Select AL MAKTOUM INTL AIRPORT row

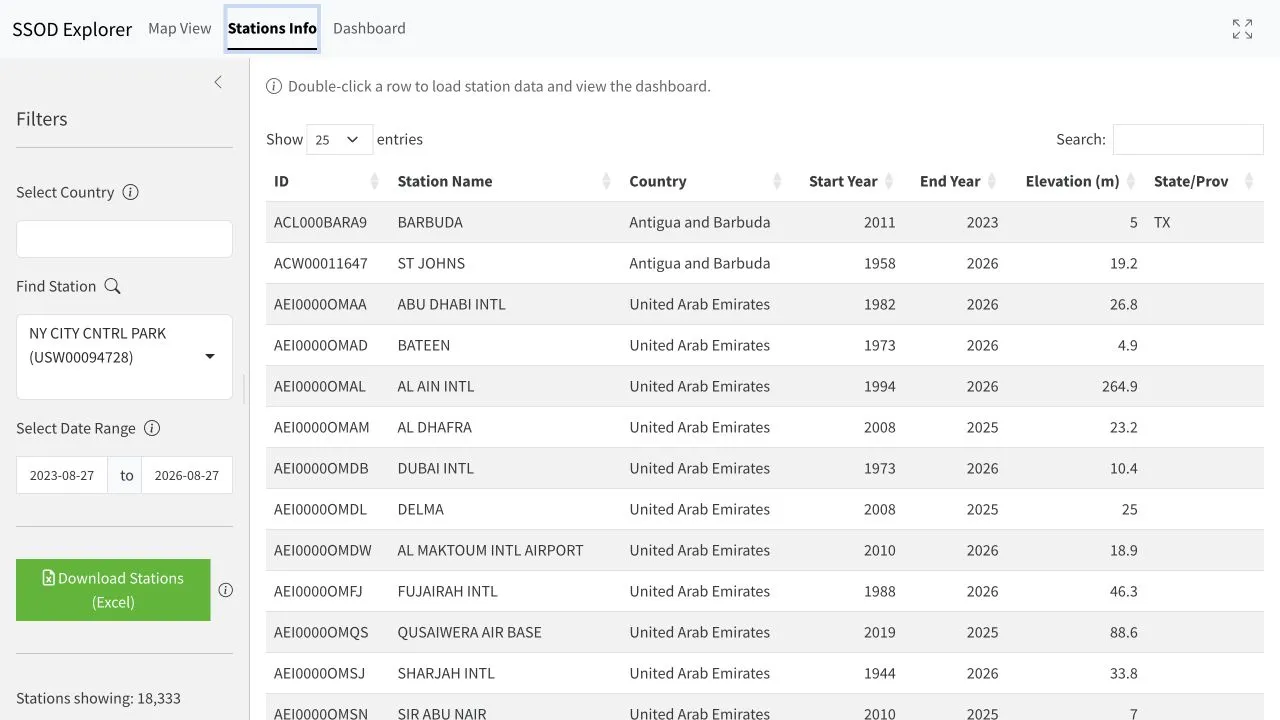pos(765,550)
